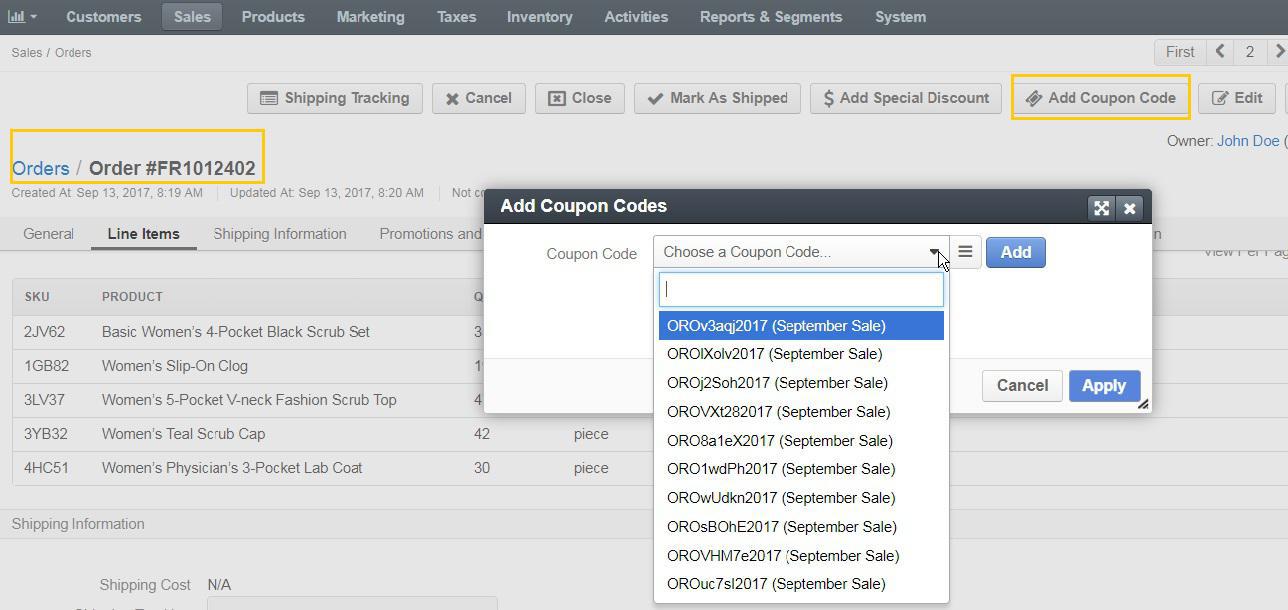Click the hamburger list icon beside coupon field
1288x610 pixels.
[965, 252]
